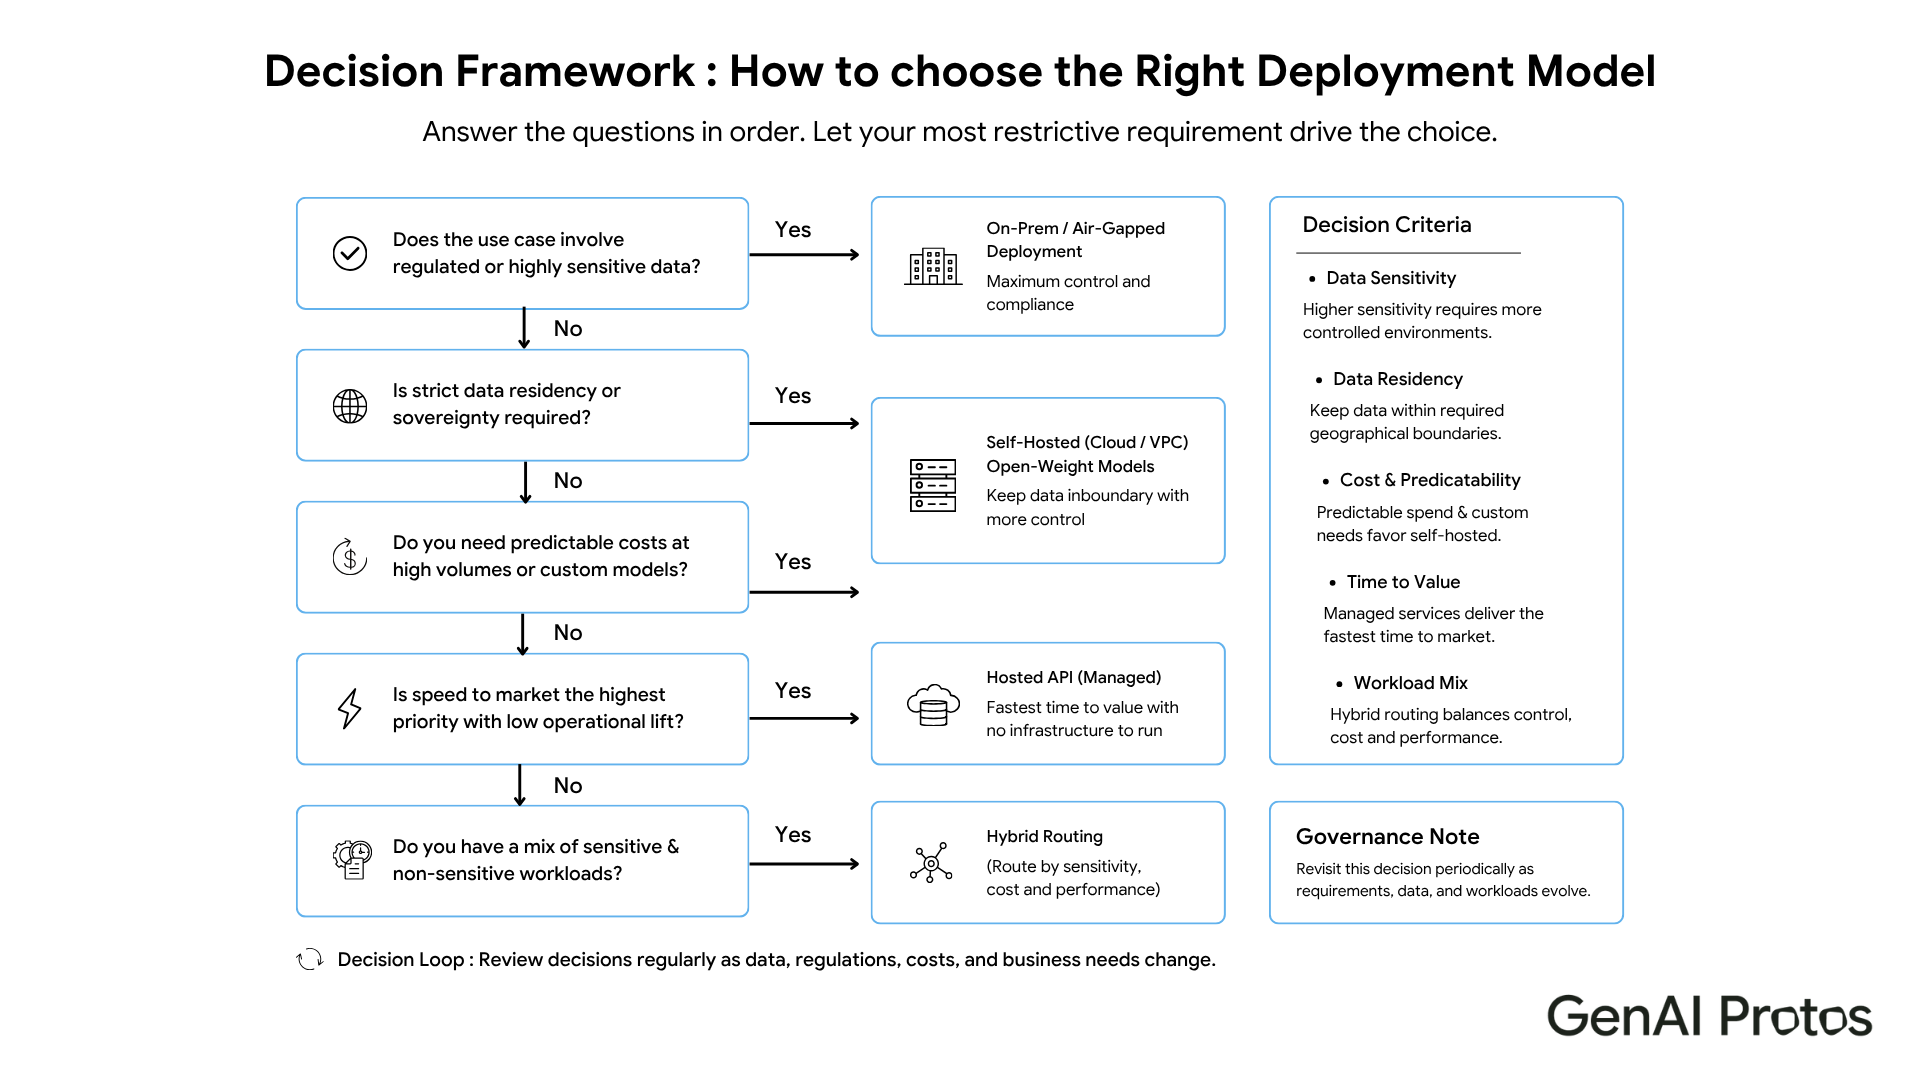Click the hybrid routing network node icon

pyautogui.click(x=931, y=863)
